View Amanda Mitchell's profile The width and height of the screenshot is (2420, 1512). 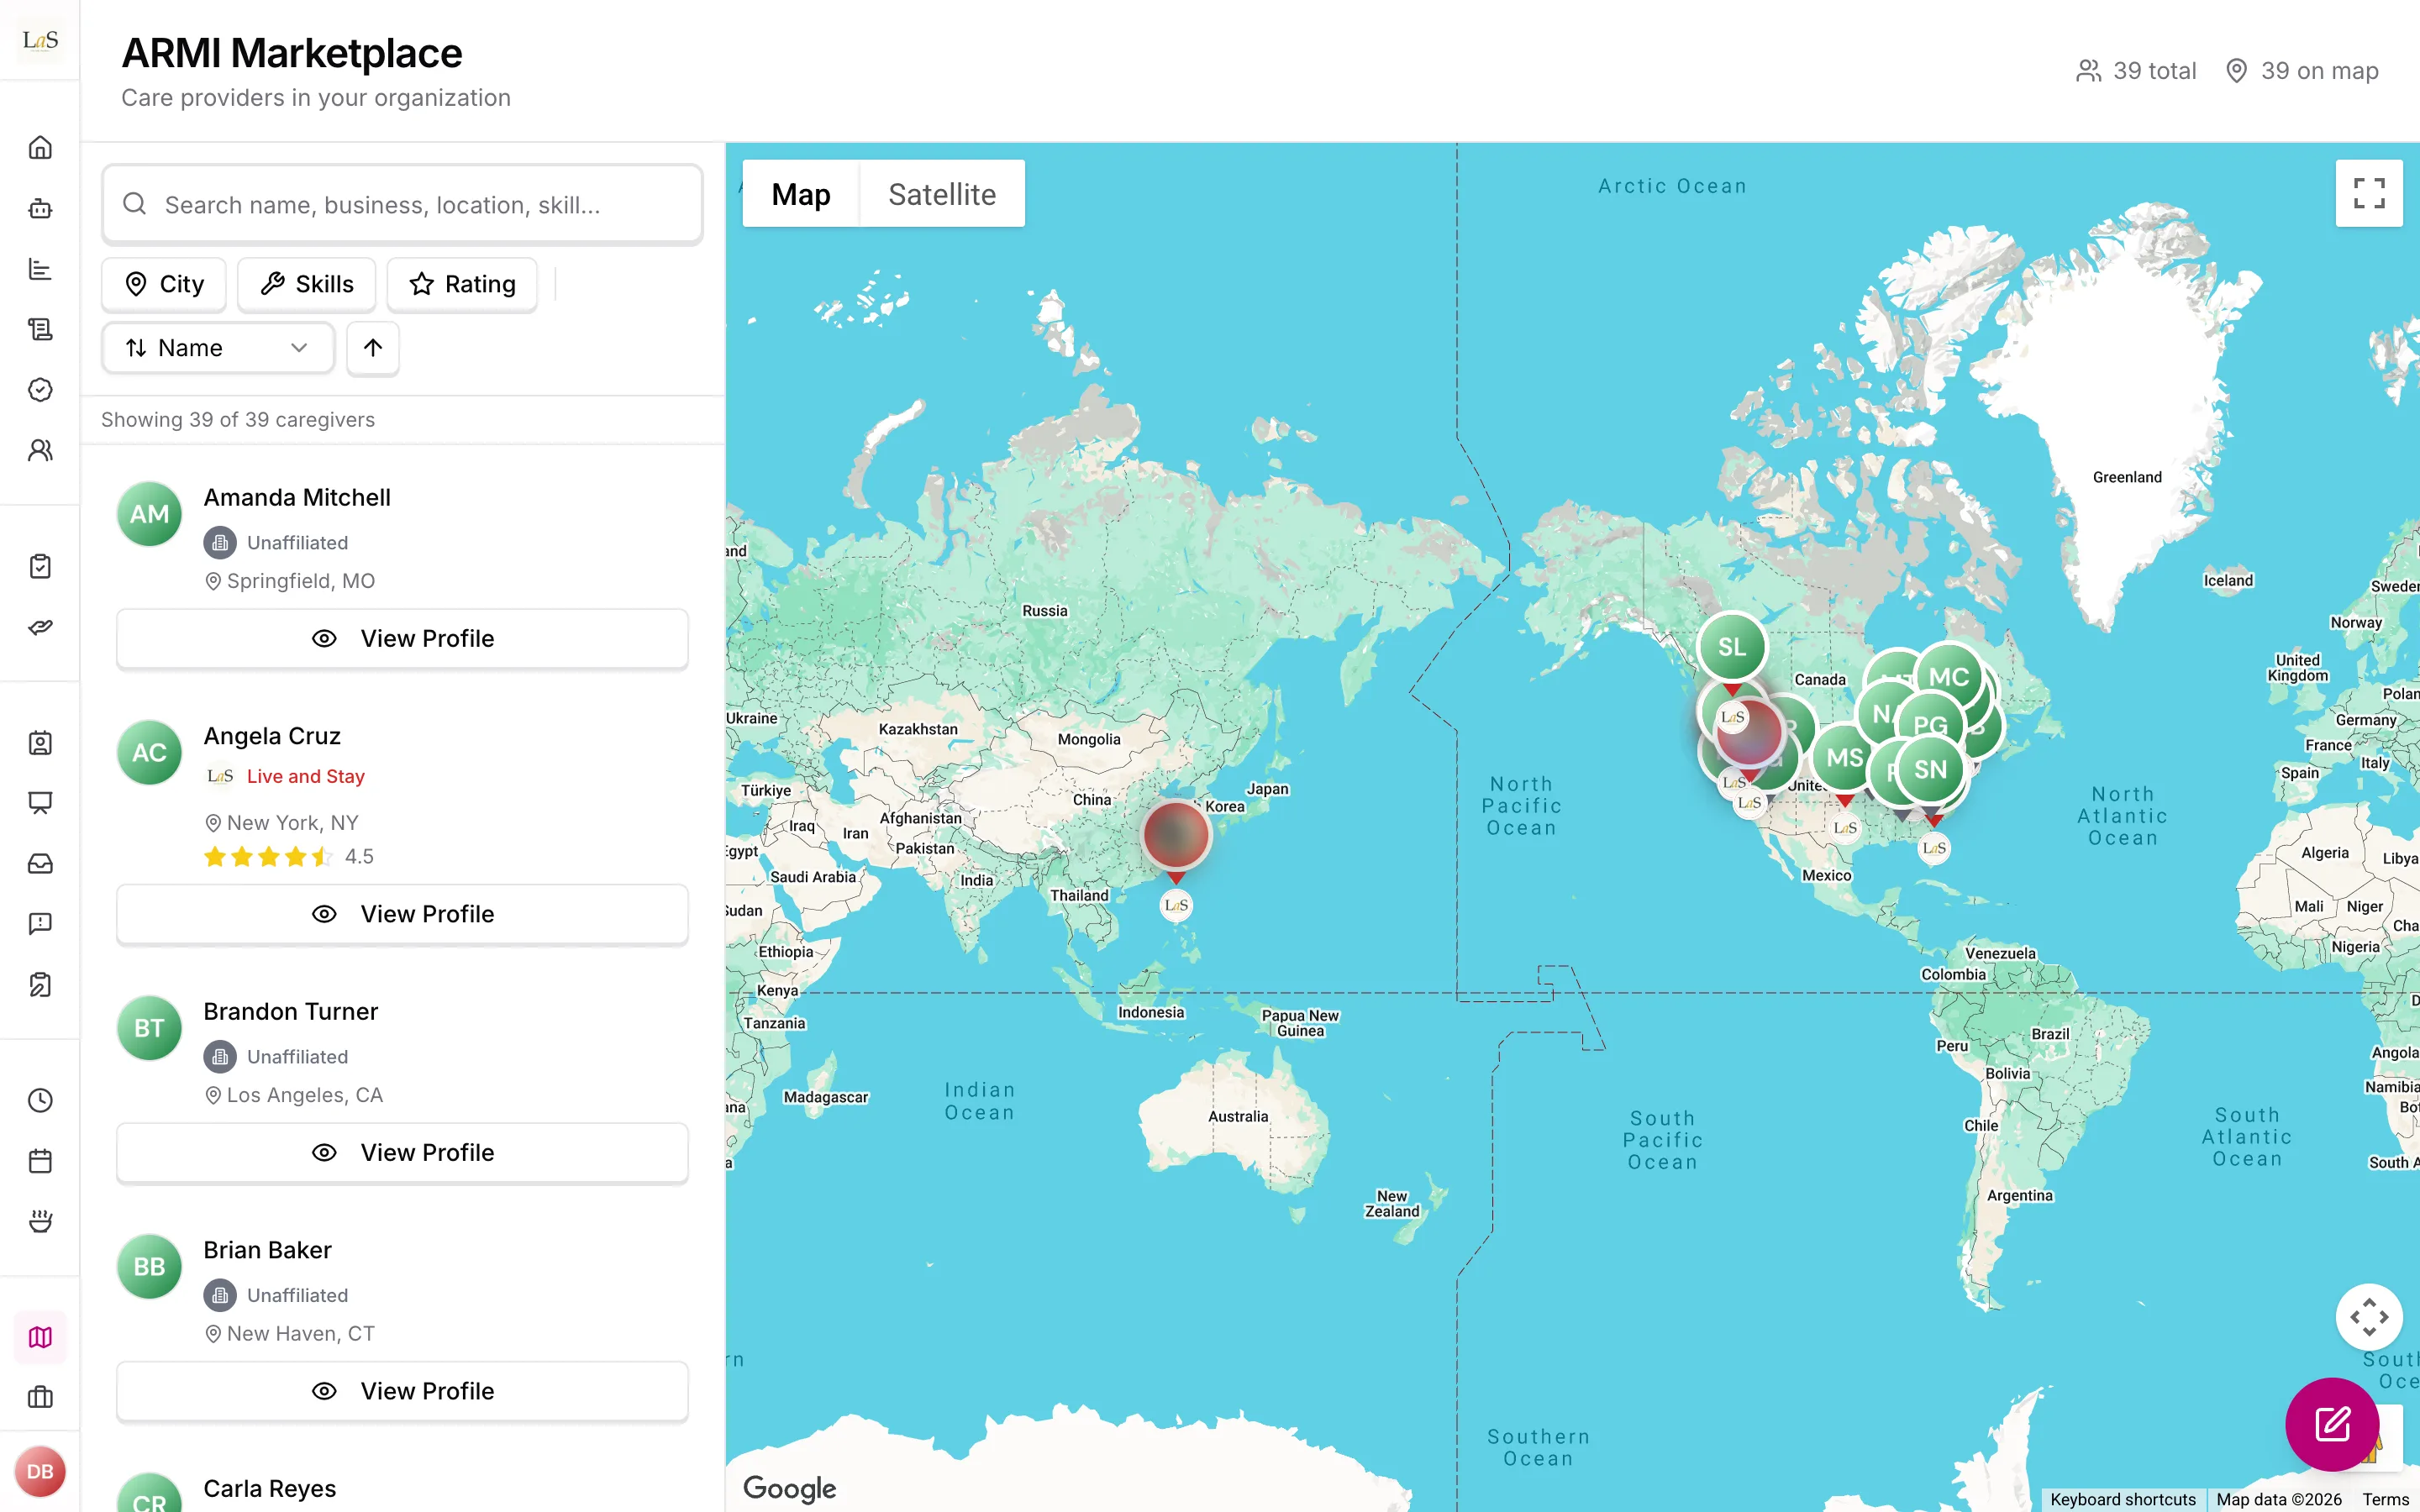(402, 638)
